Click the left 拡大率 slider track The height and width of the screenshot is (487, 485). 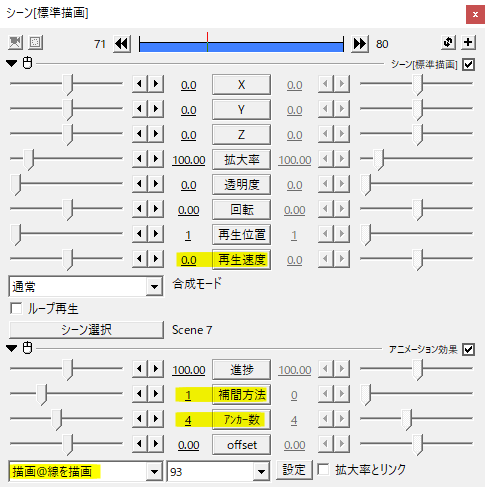point(66,158)
